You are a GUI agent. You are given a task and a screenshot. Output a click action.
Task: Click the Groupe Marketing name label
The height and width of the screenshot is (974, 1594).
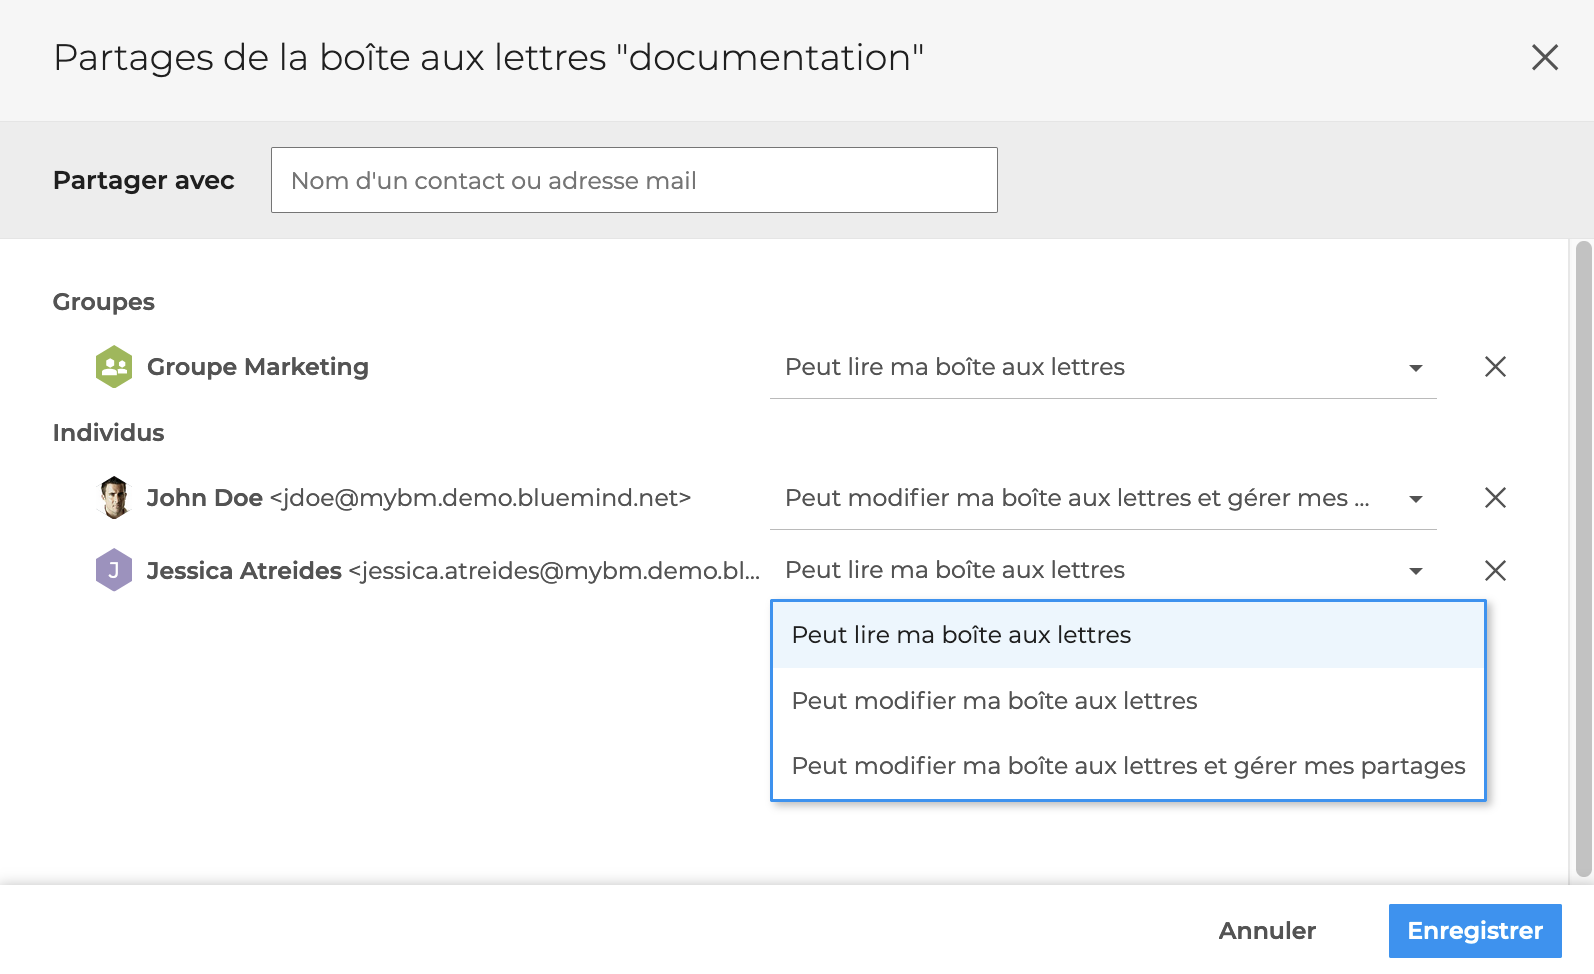point(258,367)
